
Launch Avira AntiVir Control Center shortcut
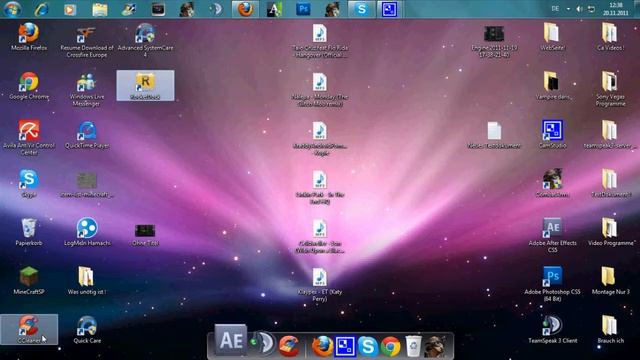tap(29, 138)
